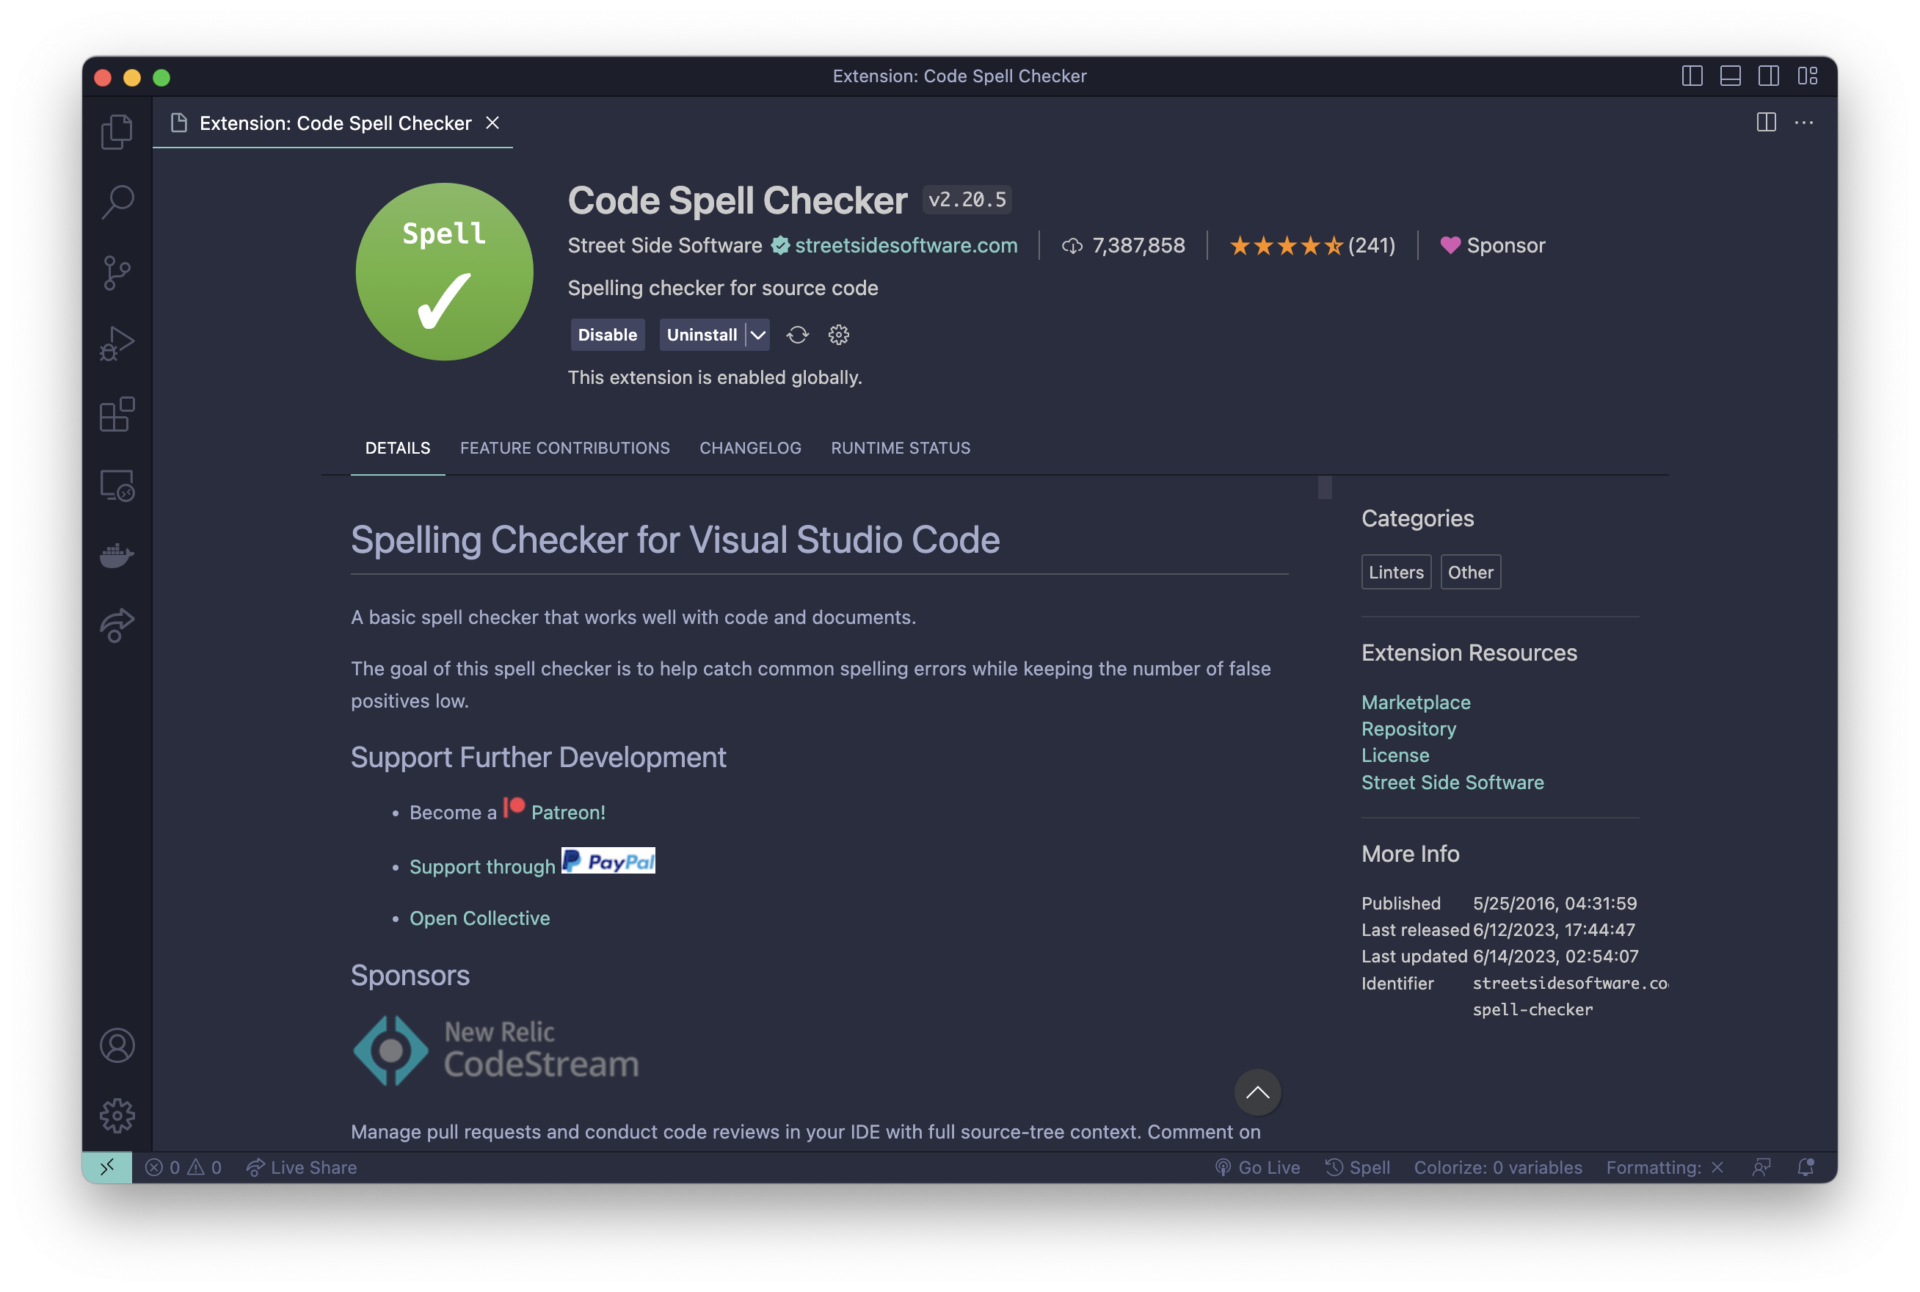The height and width of the screenshot is (1292, 1920).
Task: Open the Accounts menu icon
Action: click(117, 1045)
